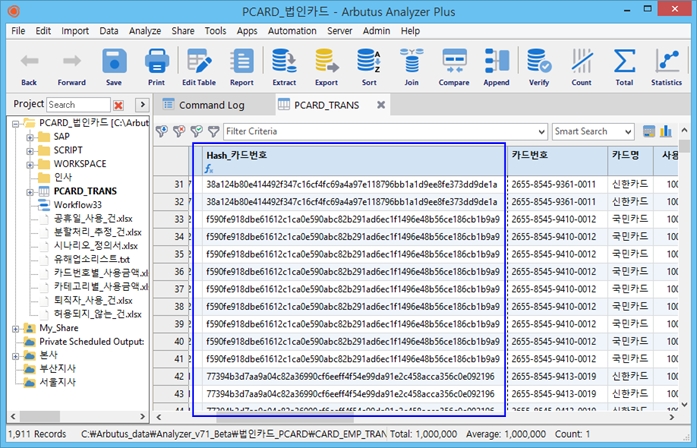Click the 카드번호 column header
Viewport: 697px width, 448px height.
pos(557,160)
